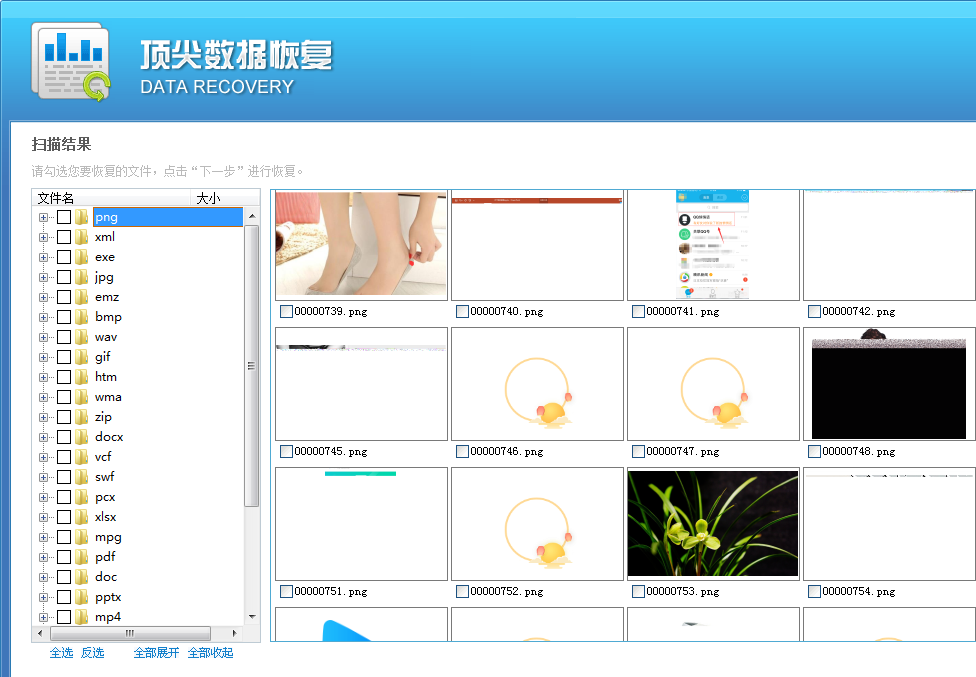Check the pdf folder checkbox
This screenshot has height=677, width=976.
pyautogui.click(x=64, y=557)
